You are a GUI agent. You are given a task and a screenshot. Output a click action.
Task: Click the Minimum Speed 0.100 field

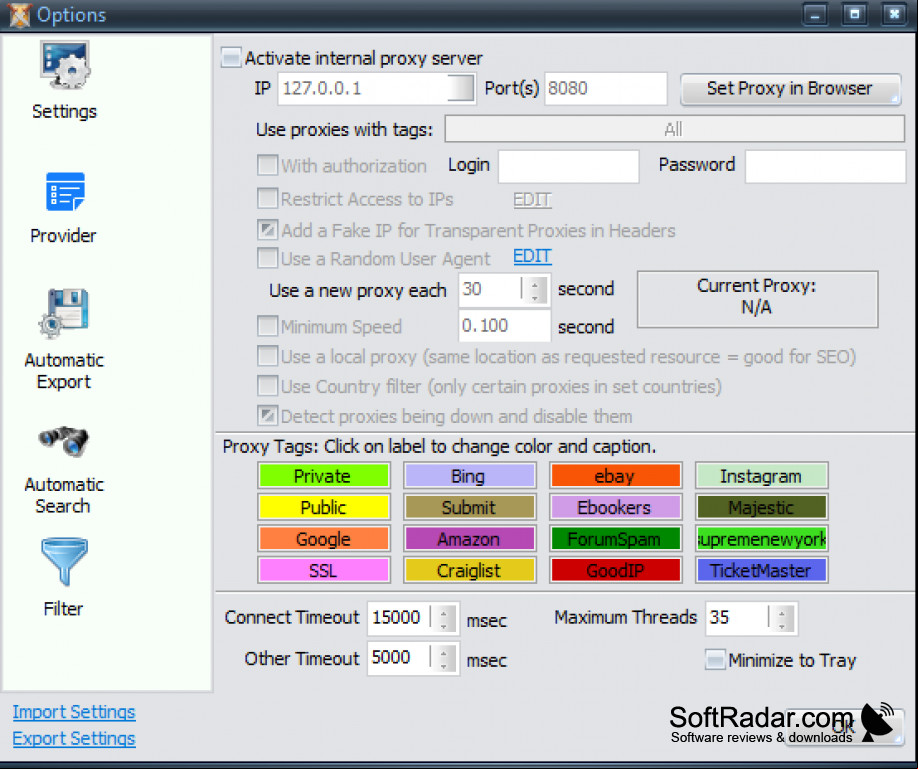pyautogui.click(x=504, y=326)
